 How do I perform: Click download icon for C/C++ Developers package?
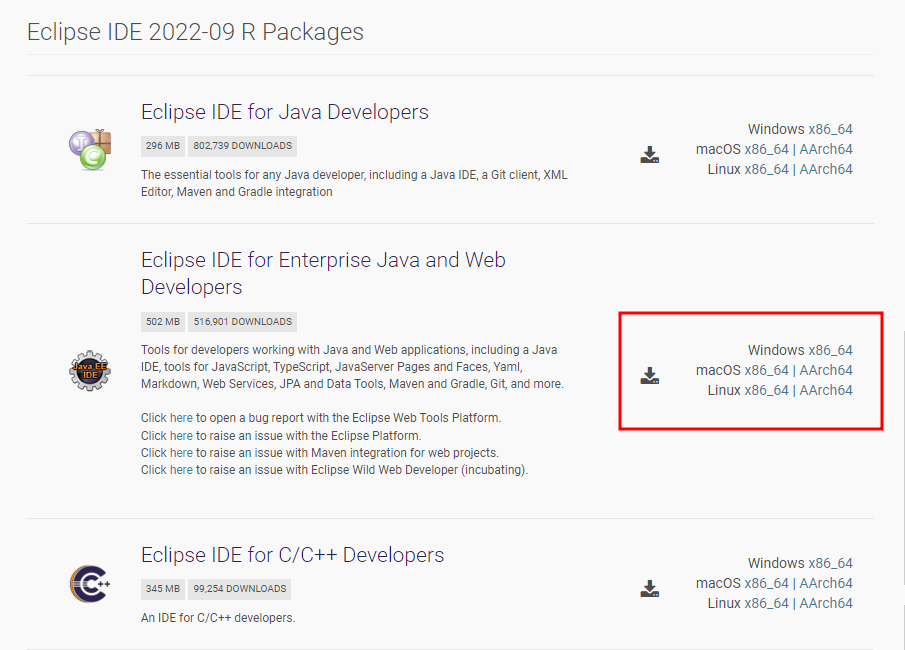pos(650,589)
